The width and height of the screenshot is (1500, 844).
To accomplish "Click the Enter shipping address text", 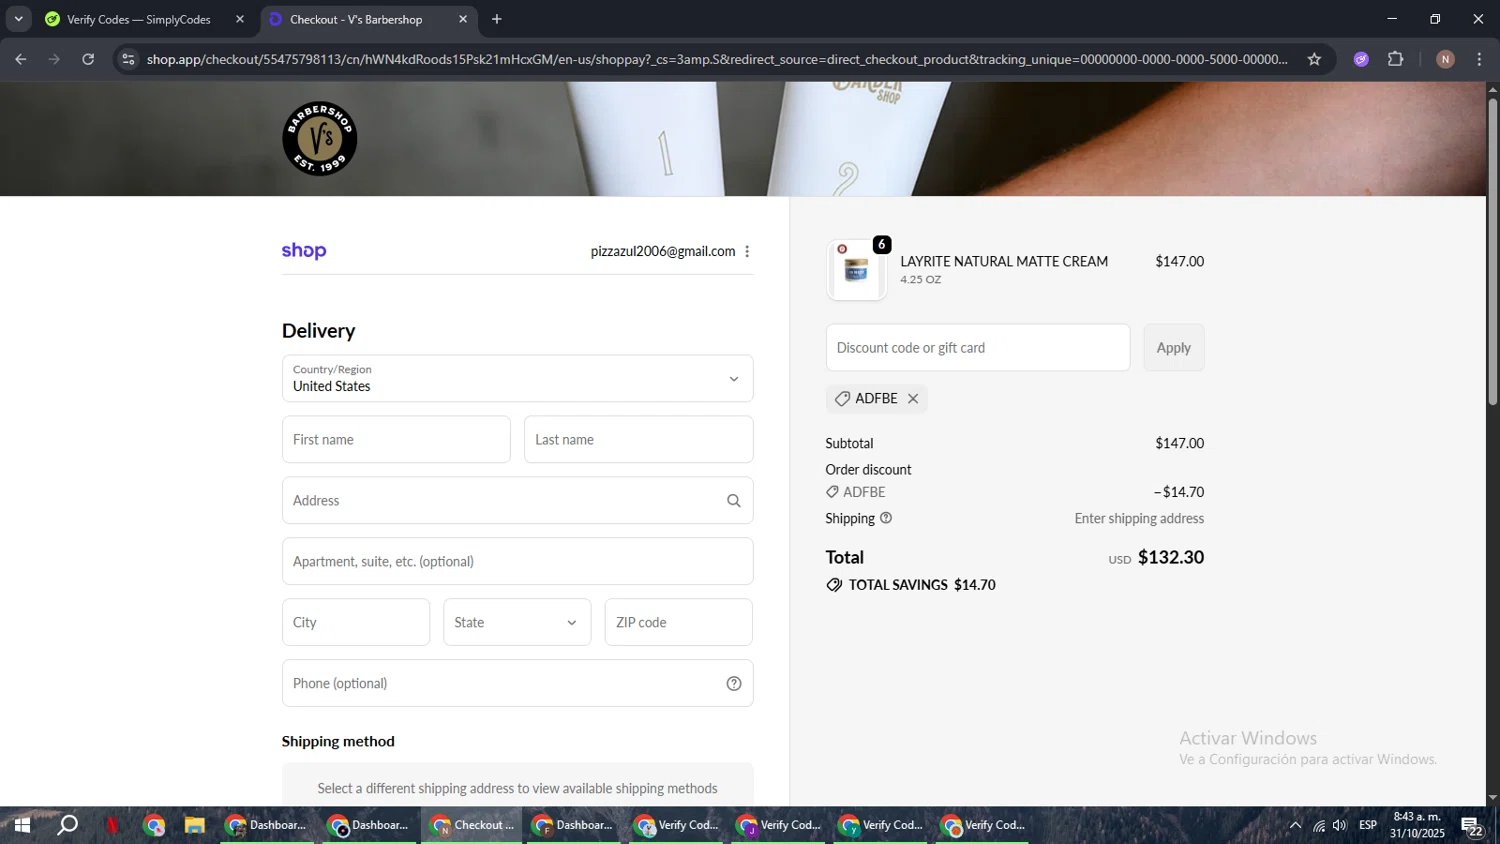I will [1139, 518].
